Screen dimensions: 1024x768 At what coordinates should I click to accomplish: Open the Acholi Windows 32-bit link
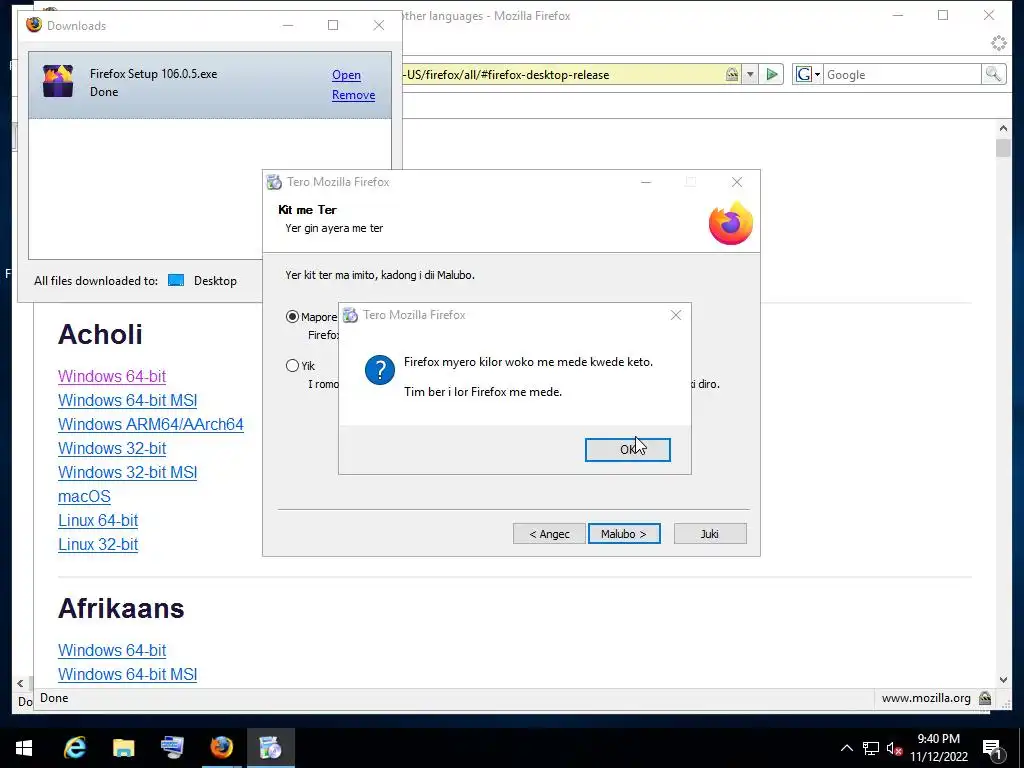point(112,449)
